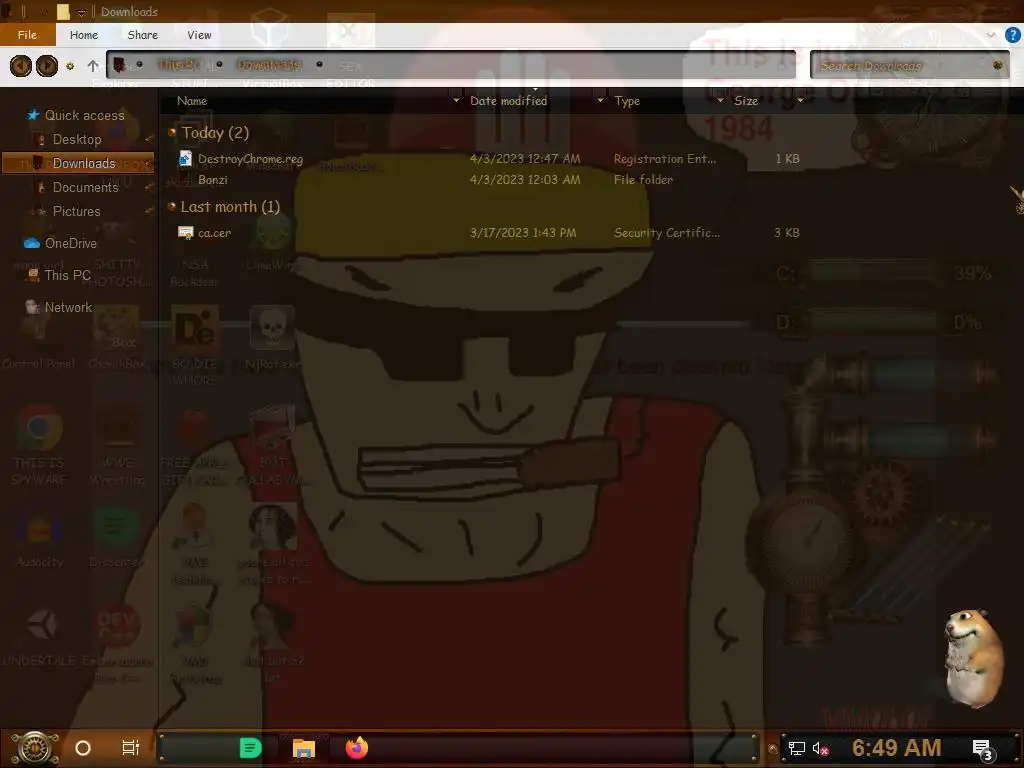Open the Type column dropdown arrow
Image resolution: width=1024 pixels, height=768 pixels.
(x=720, y=101)
